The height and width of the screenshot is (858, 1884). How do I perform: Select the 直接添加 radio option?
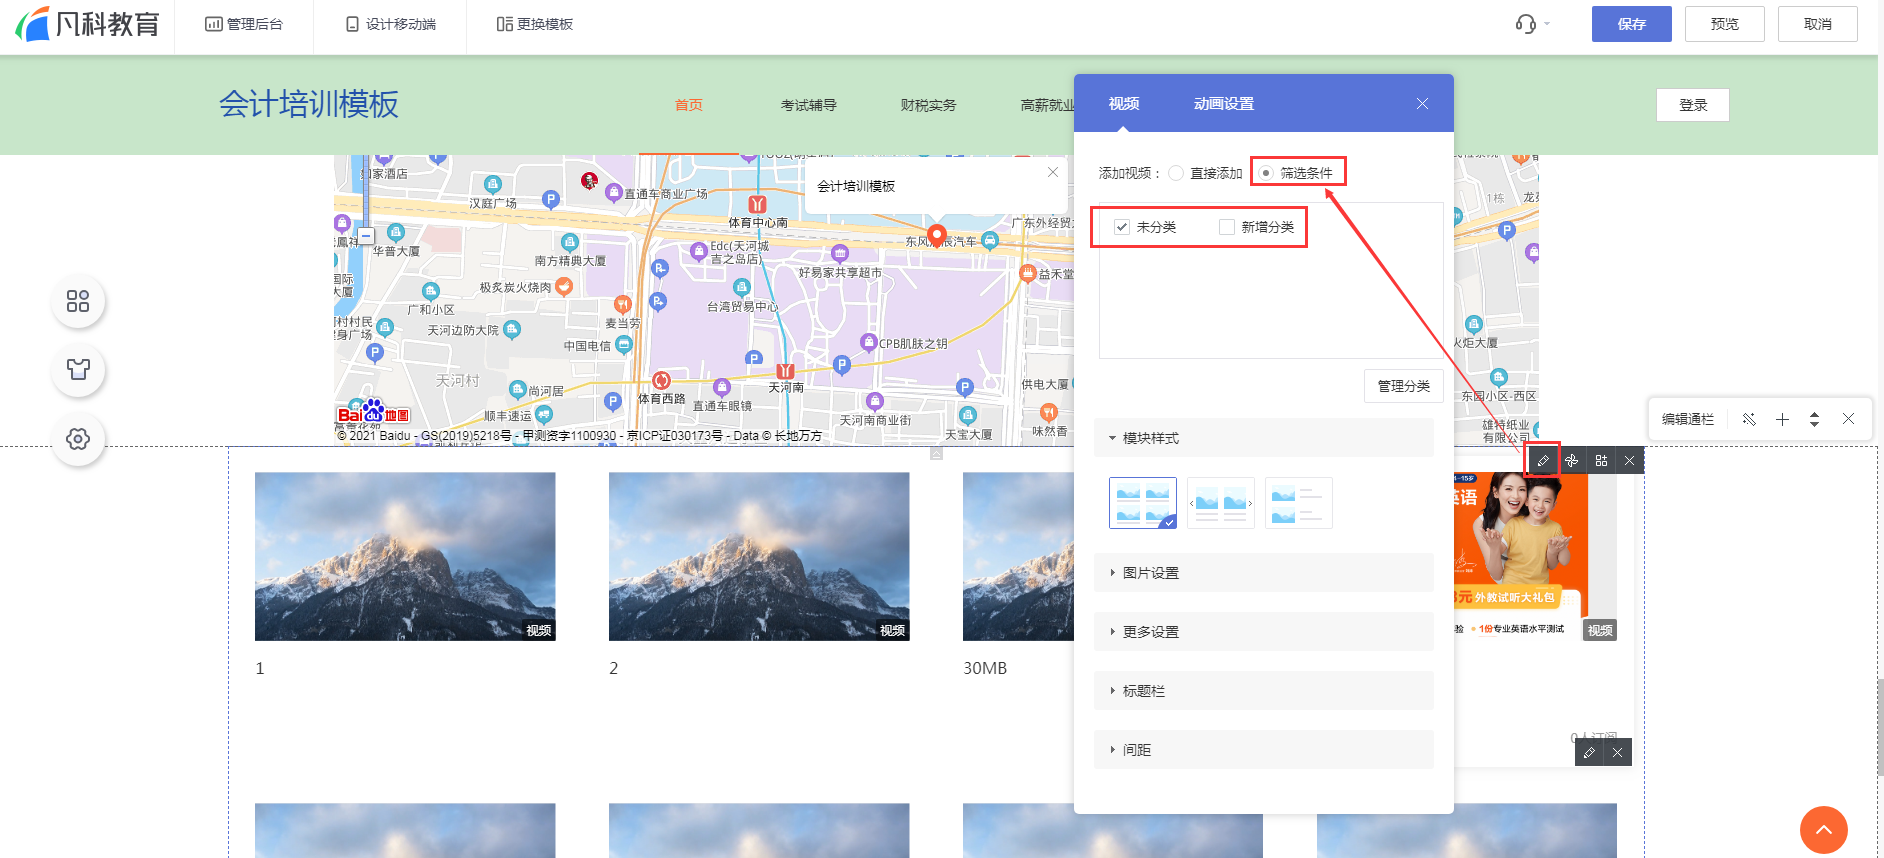[x=1176, y=173]
